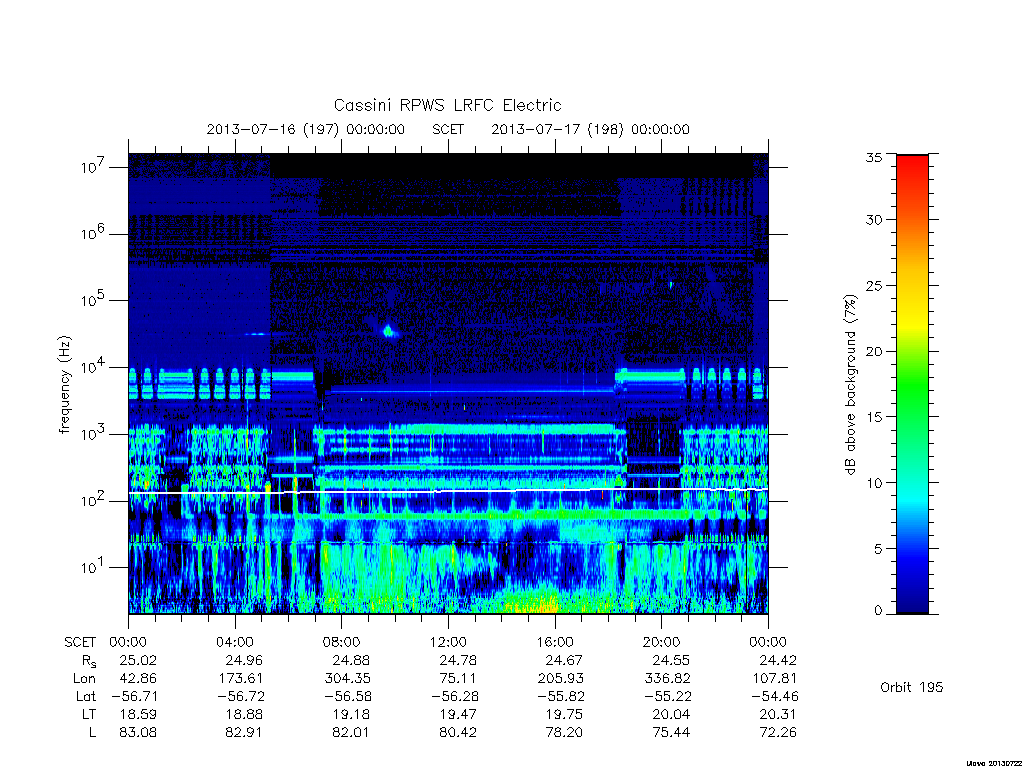Click the bright burst near 3x10^4 Hz
The image size is (1024, 768).
[x=389, y=331]
